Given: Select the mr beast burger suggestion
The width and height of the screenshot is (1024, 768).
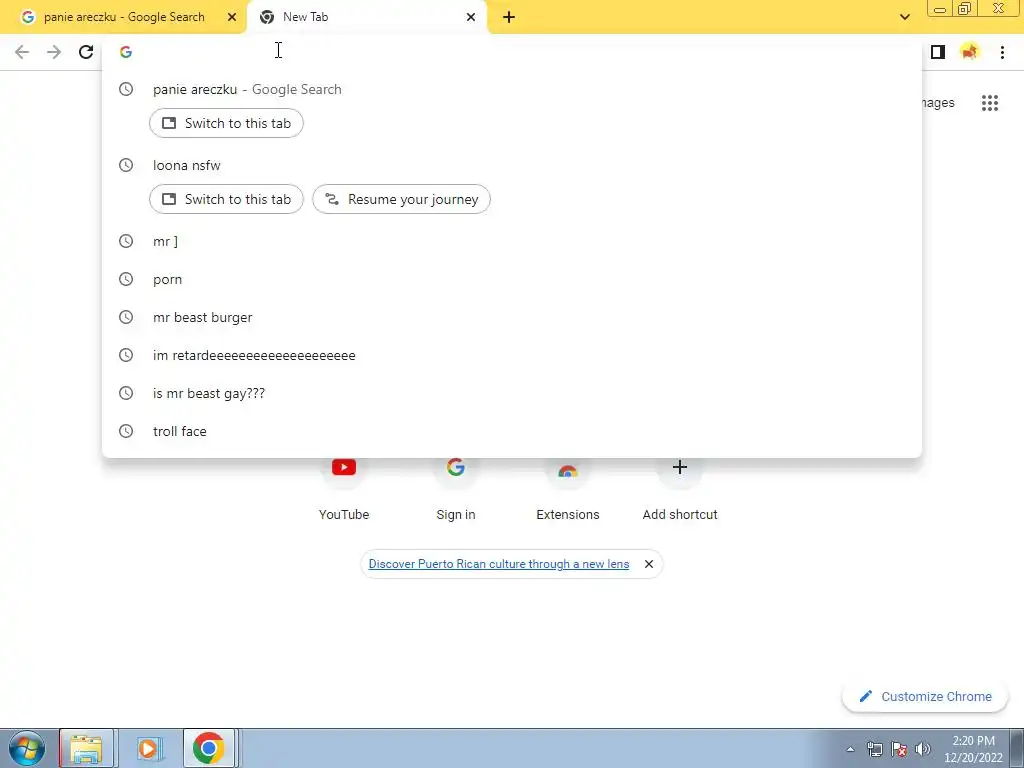Looking at the screenshot, I should tap(511, 317).
